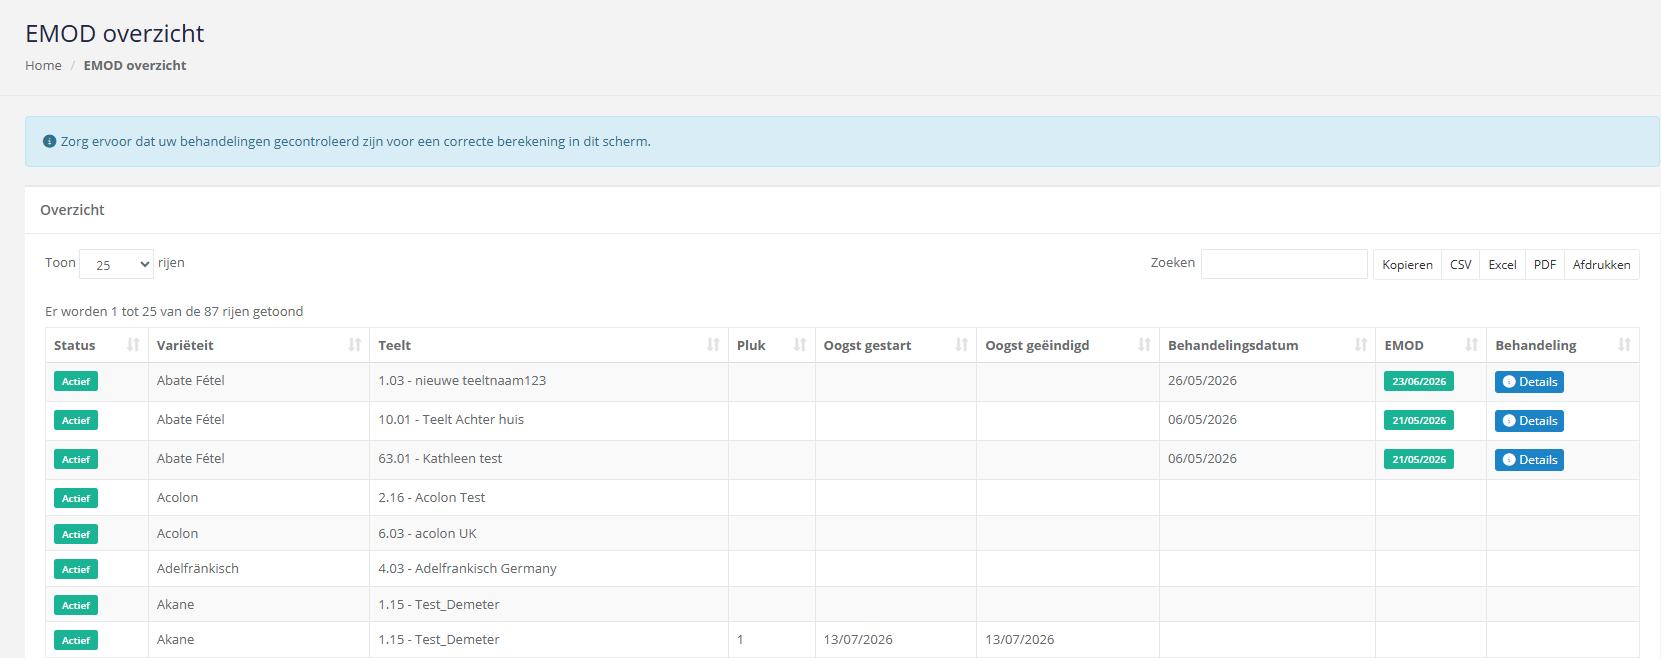Click the Oogst gestart sort icon
Image resolution: width=1661 pixels, height=658 pixels.
point(961,345)
